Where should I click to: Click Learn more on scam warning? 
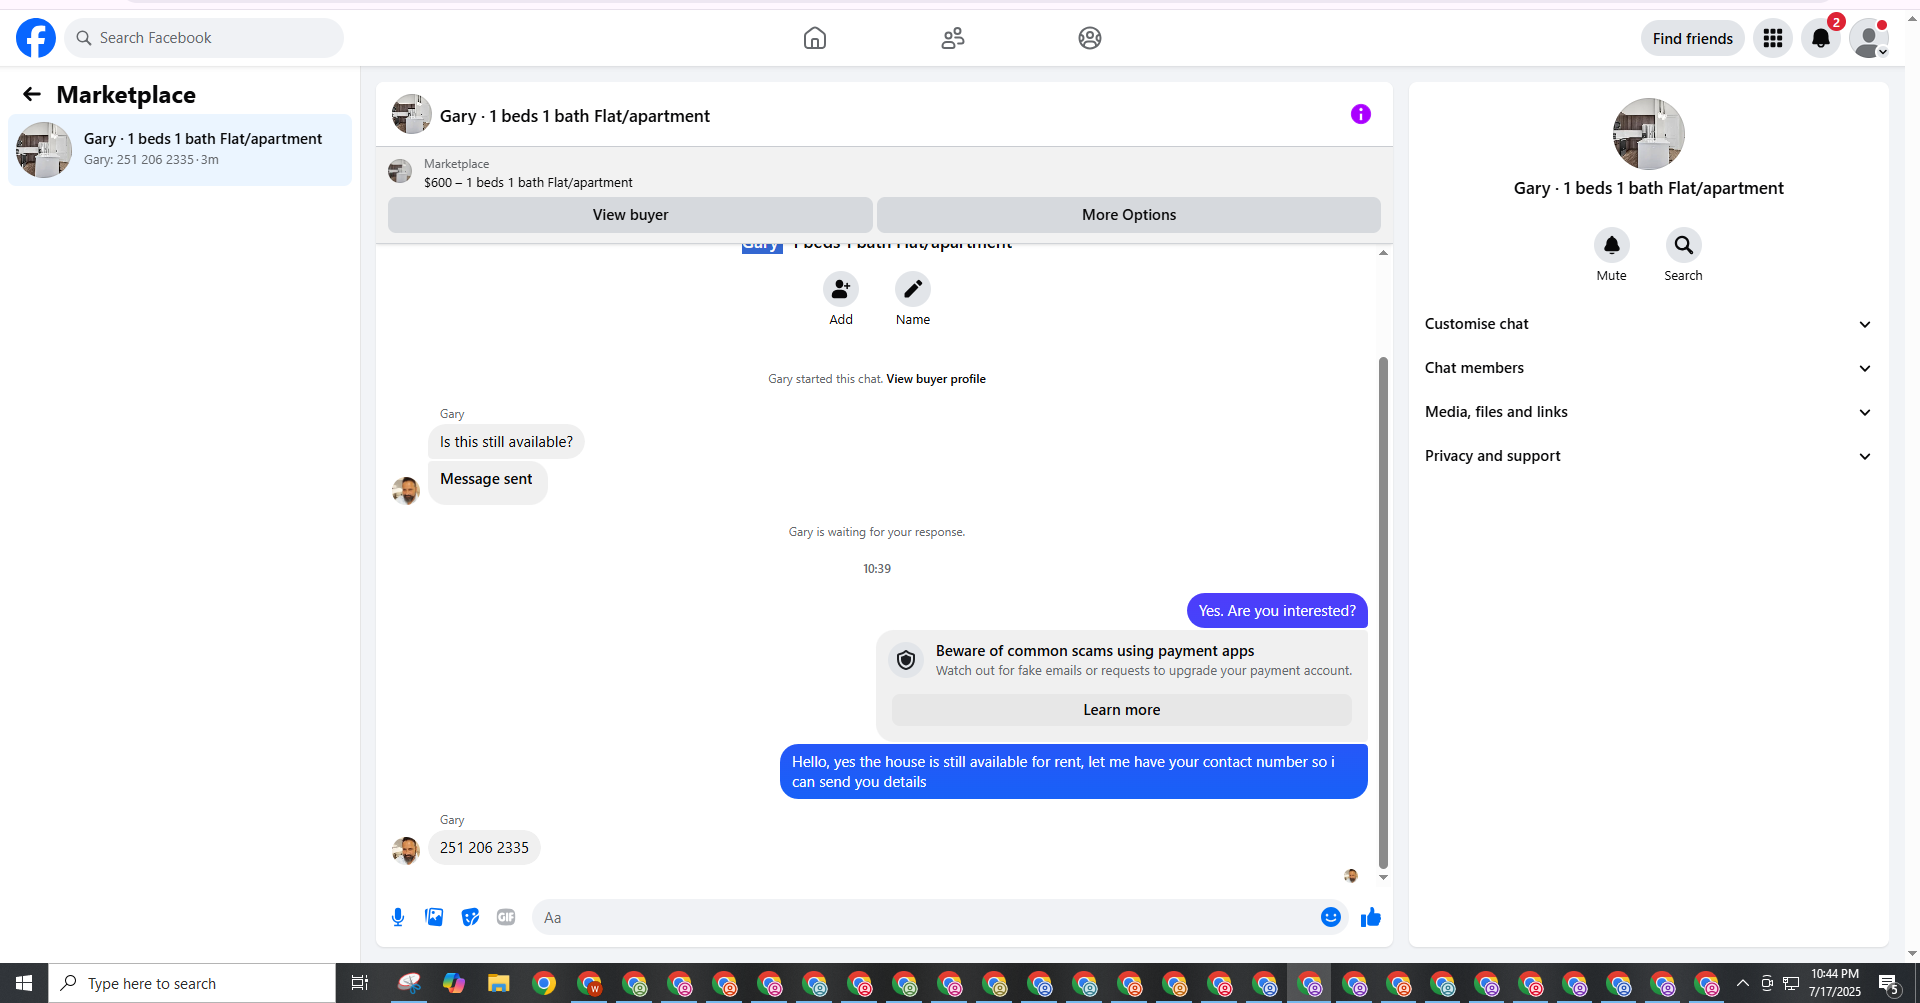(1122, 710)
